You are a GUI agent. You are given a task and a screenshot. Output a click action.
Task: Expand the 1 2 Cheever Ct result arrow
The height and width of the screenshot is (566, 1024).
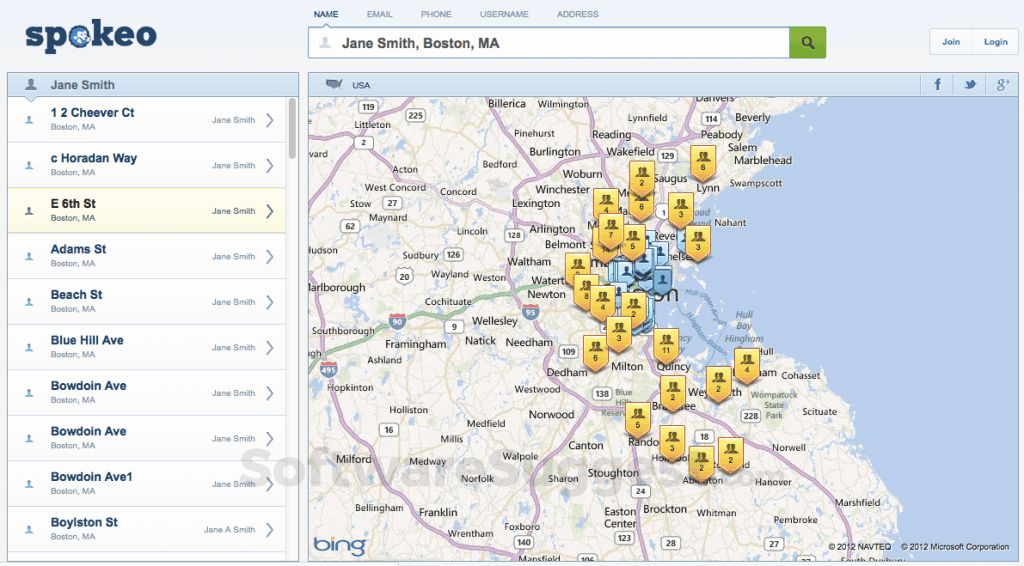(270, 120)
